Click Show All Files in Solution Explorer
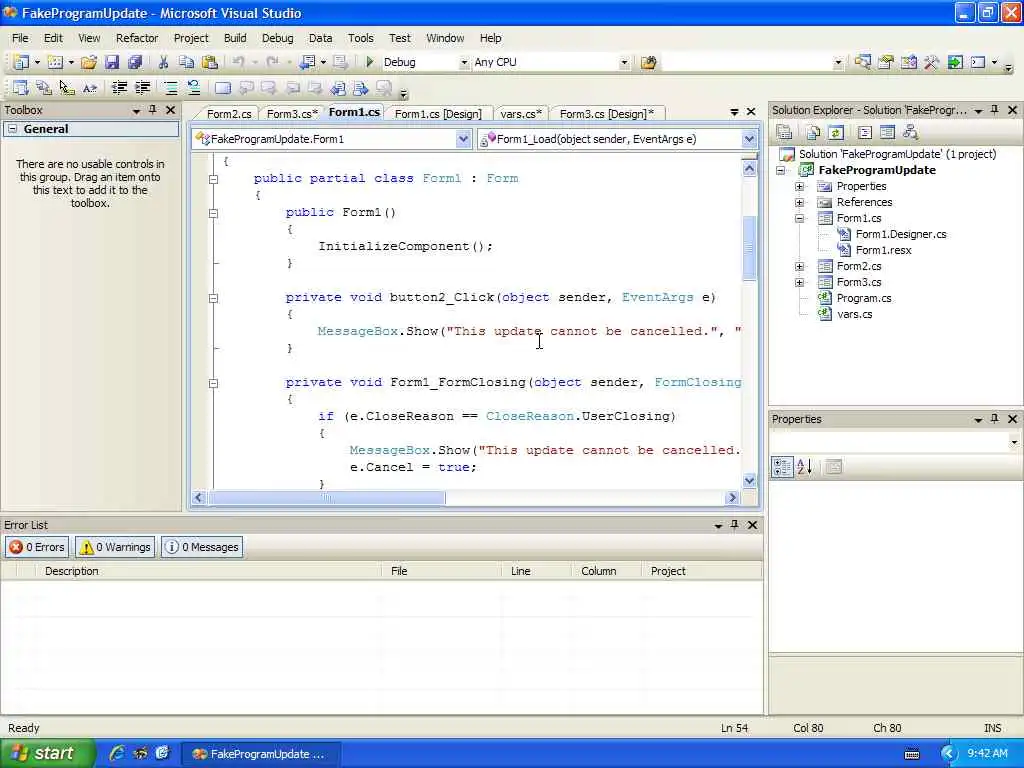Image resolution: width=1024 pixels, height=768 pixels. click(x=813, y=133)
